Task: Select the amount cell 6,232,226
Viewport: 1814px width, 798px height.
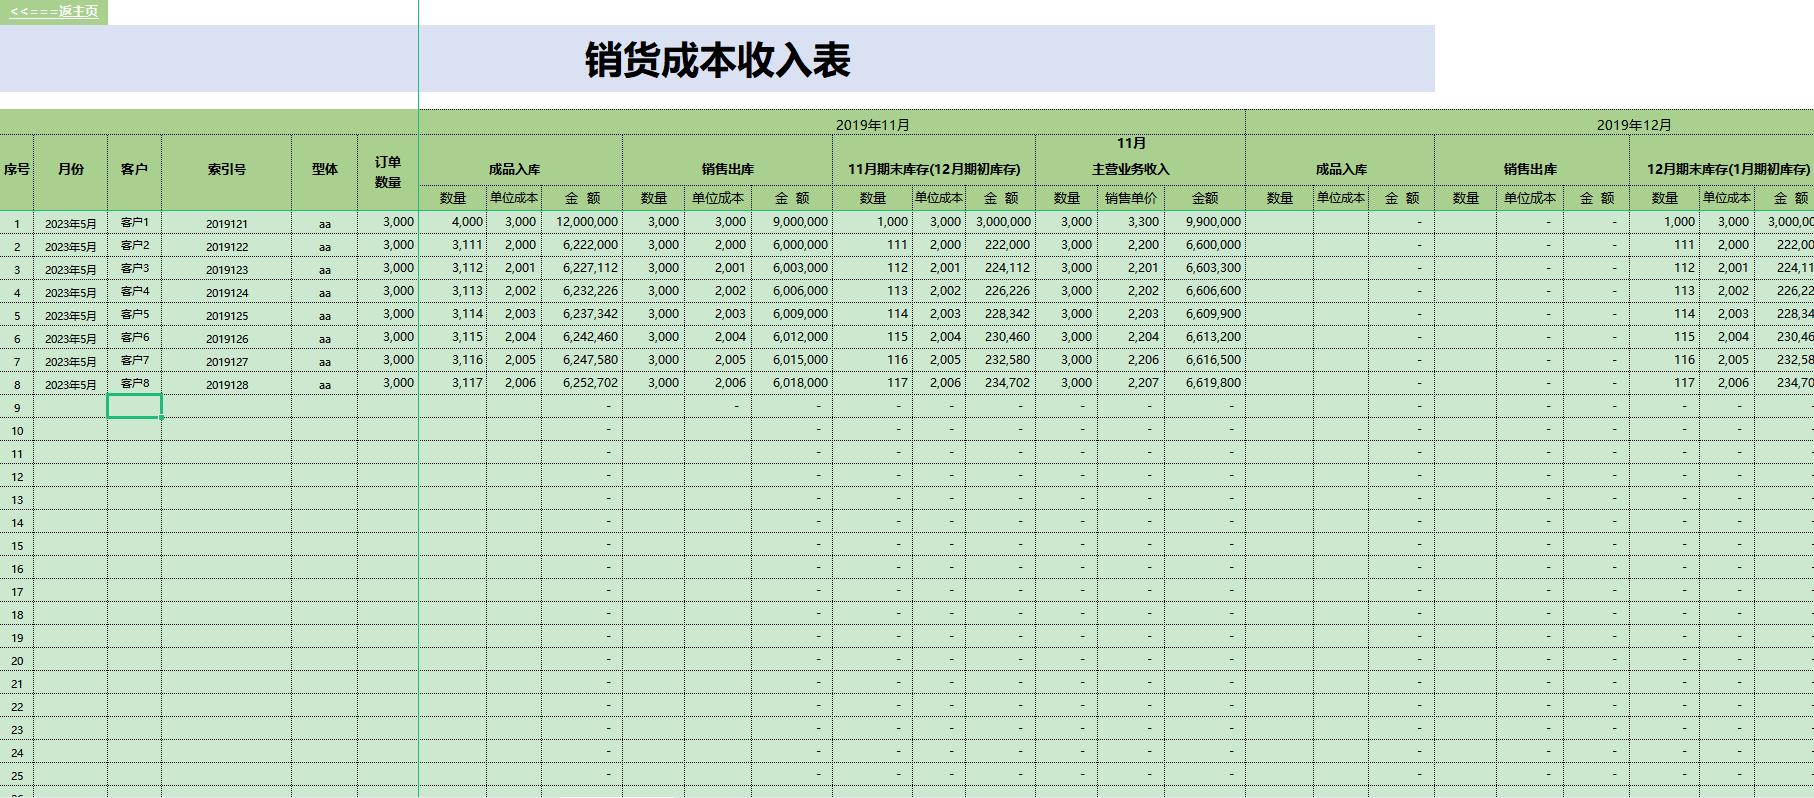Action: (582, 291)
